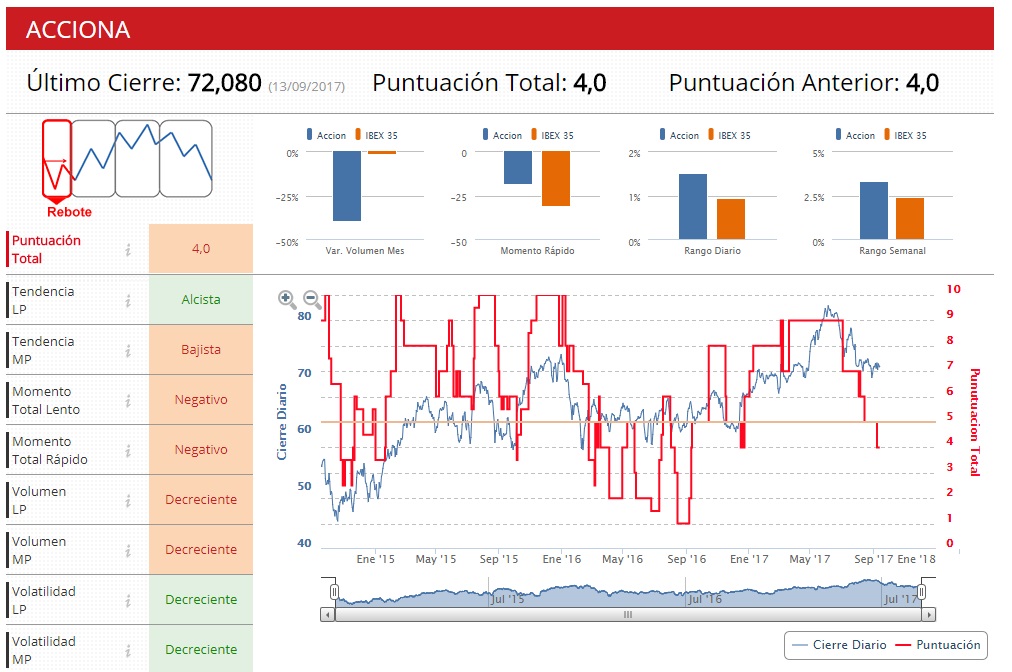
Task: Click the 4,0 score cell in table
Action: tap(201, 249)
